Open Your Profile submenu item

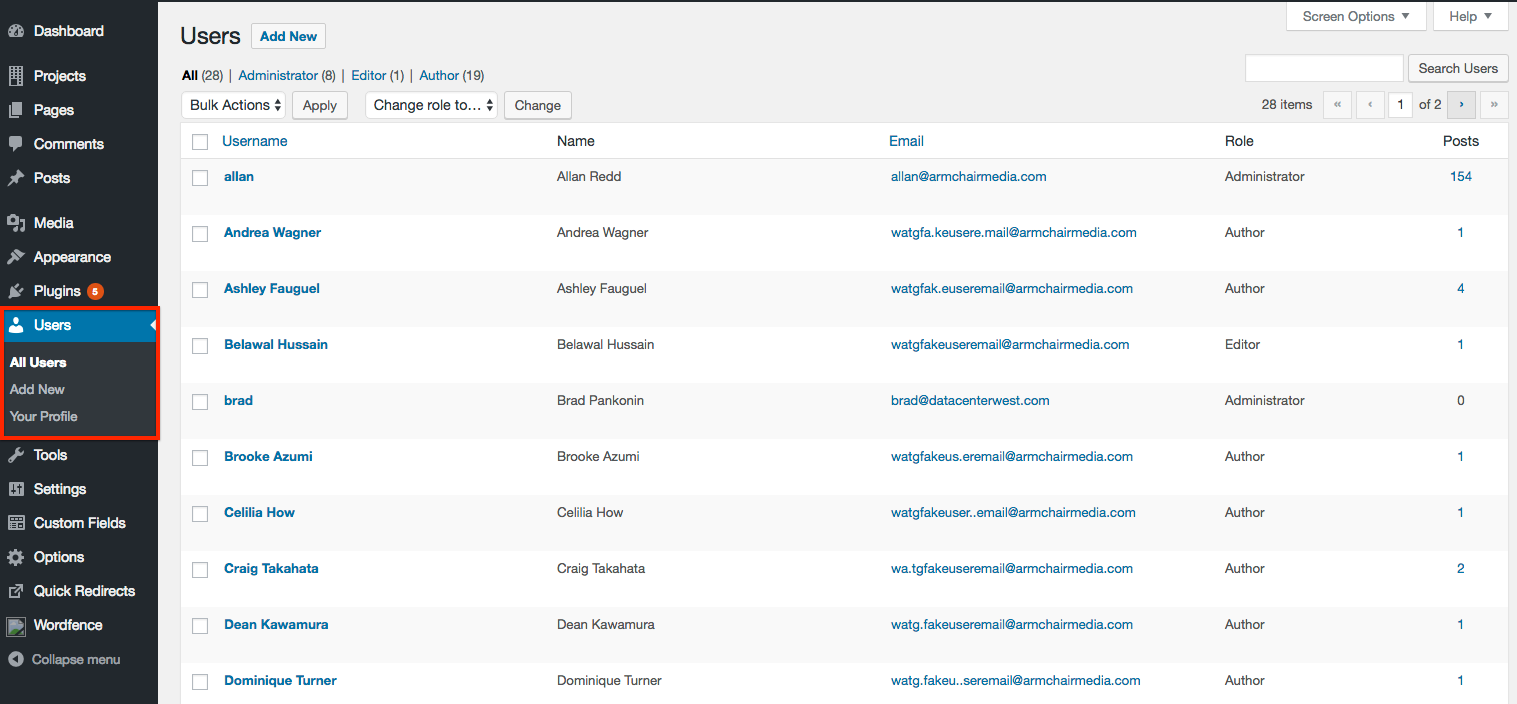[x=44, y=416]
